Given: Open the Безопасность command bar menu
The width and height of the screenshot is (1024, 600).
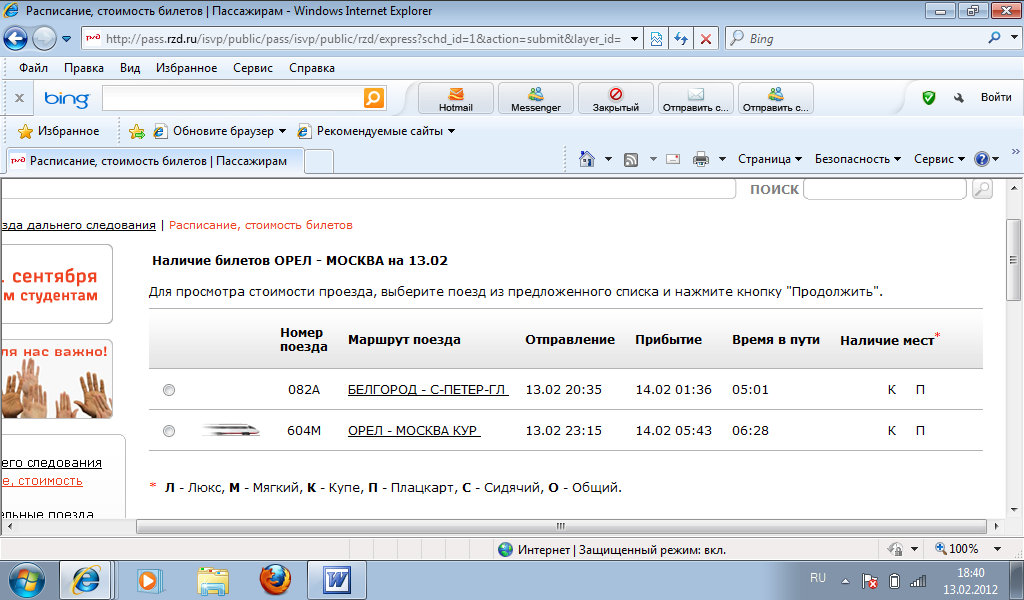Looking at the screenshot, I should [x=857, y=159].
